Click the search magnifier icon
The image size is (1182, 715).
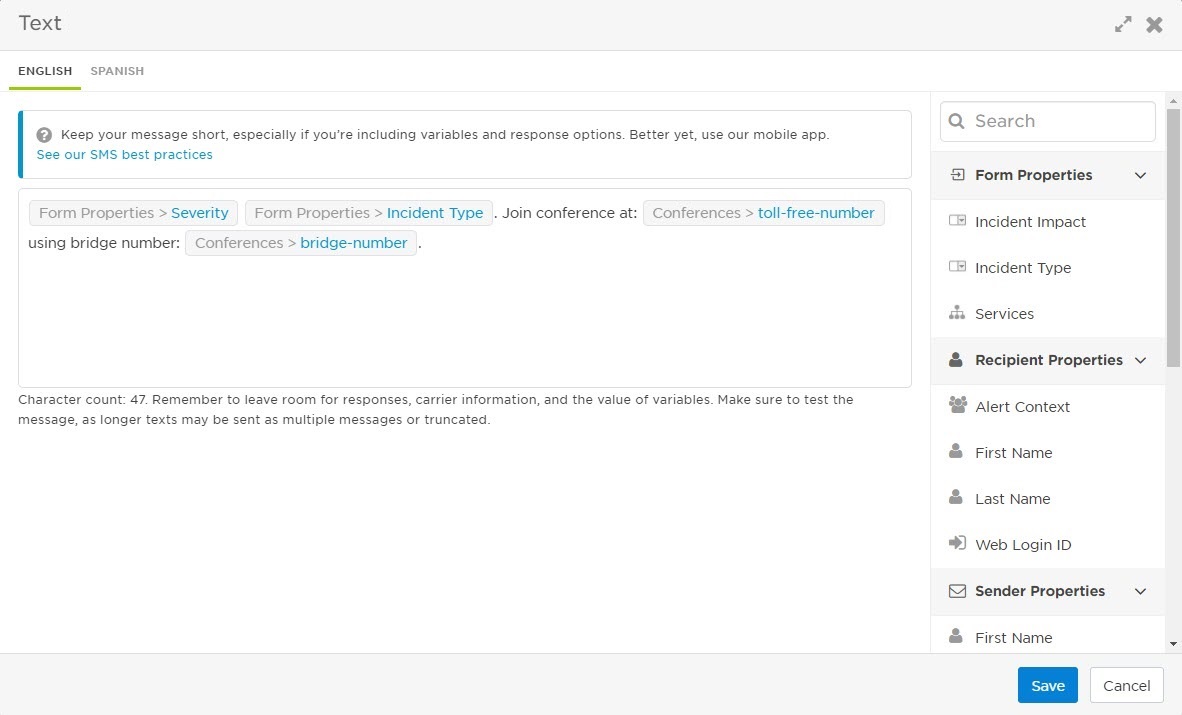(957, 121)
